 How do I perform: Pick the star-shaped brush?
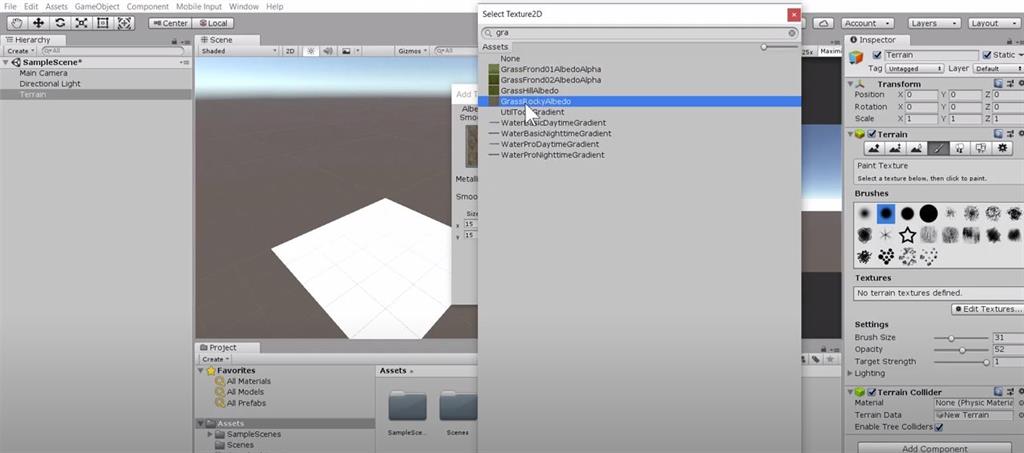pos(907,235)
